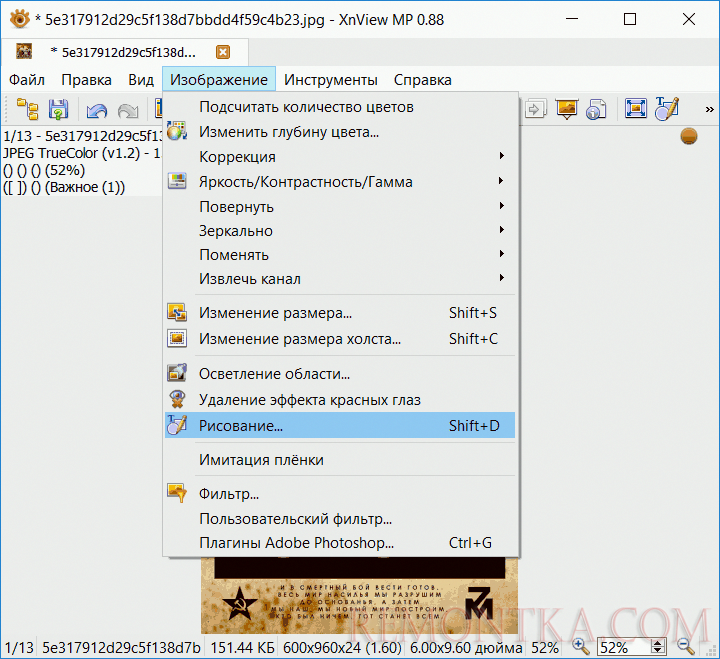Click the zoom percentage spinner arrows
The height and width of the screenshot is (659, 720).
(x=658, y=647)
